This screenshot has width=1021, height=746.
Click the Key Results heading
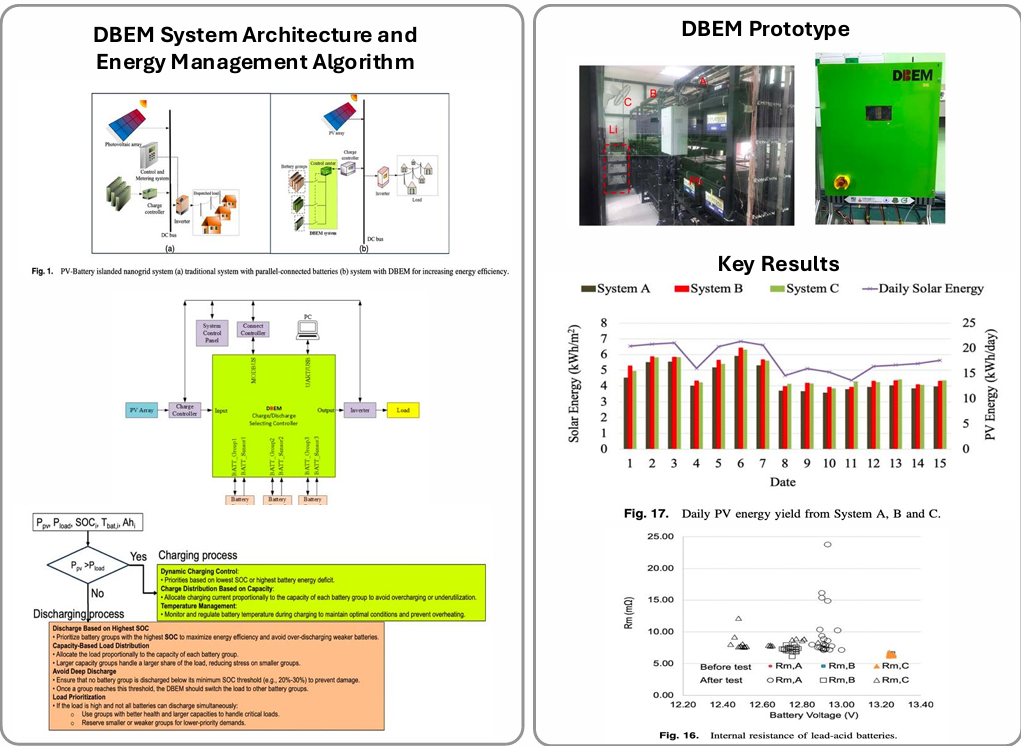pos(778,264)
